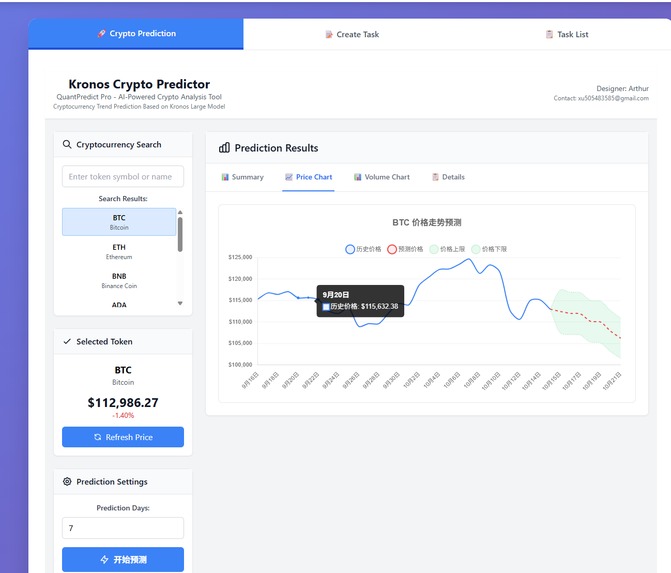Click the $100,000 y-axis label

(240, 365)
